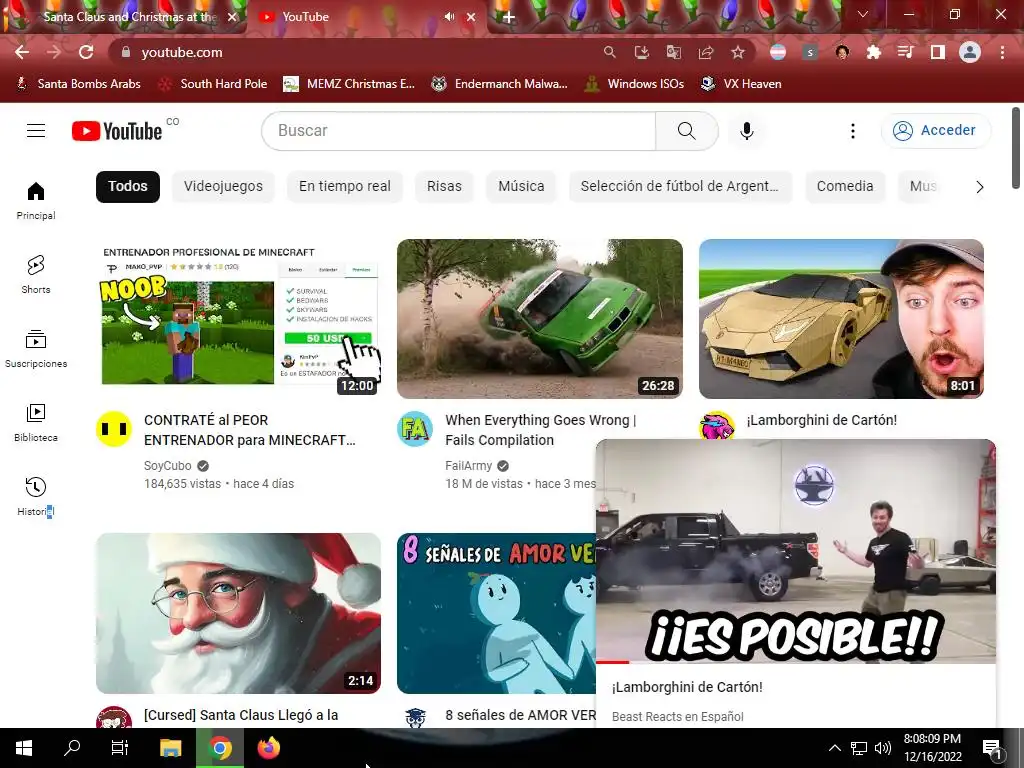Open a new browser tab
Viewport: 1024px width, 768px height.
(509, 18)
